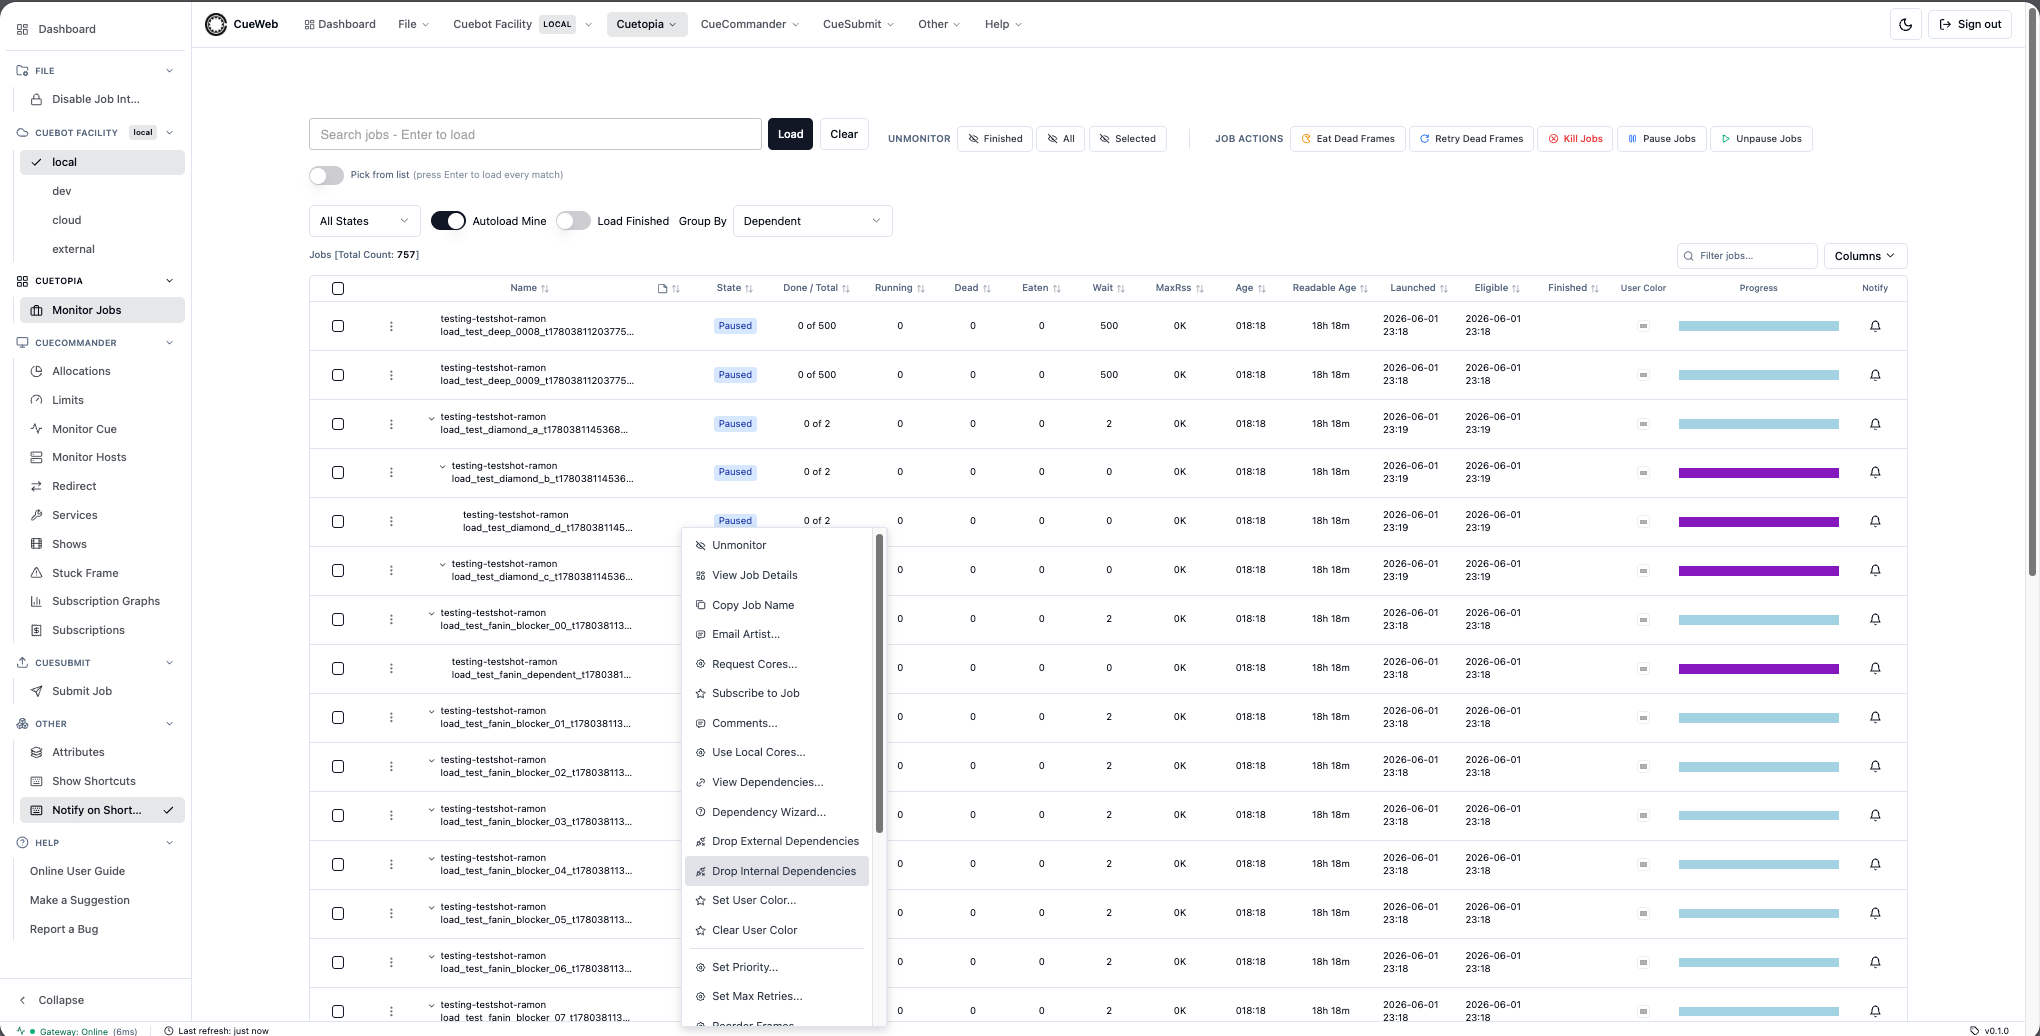This screenshot has height=1036, width=2040.
Task: Click notify bell for load_test_diamond_a job
Action: point(1875,424)
